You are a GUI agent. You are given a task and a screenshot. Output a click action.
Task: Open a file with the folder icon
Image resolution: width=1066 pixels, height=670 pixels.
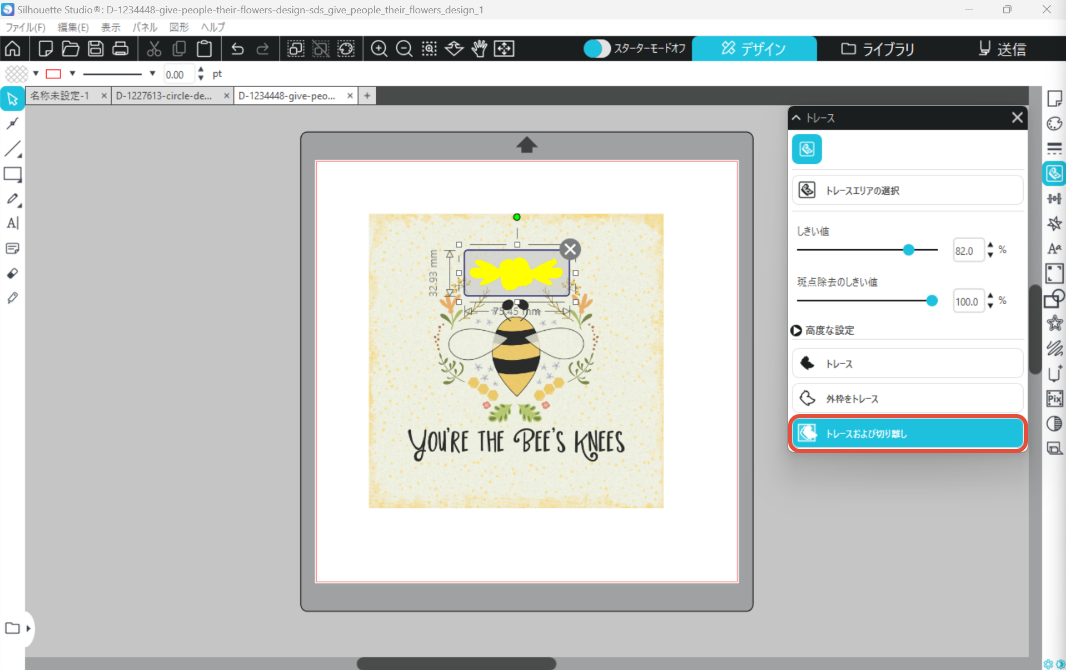(x=70, y=48)
